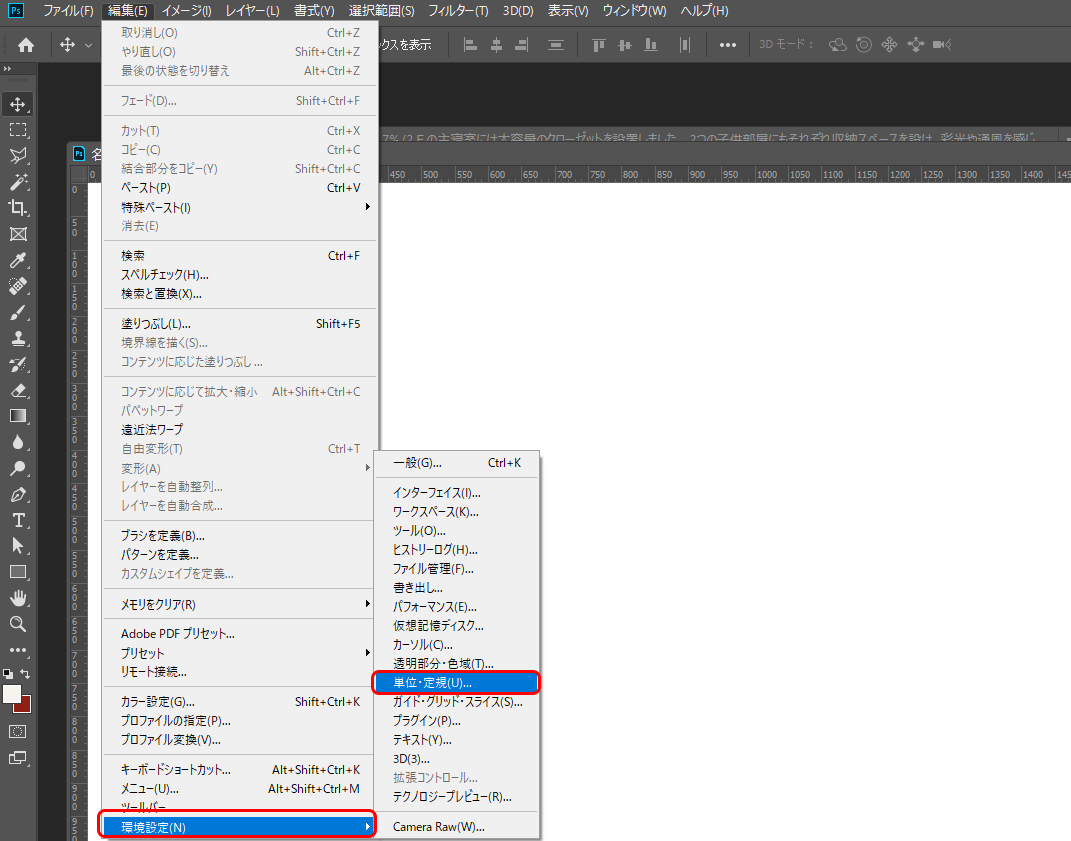Click the foreground color swatch
The width and height of the screenshot is (1071, 841).
click(x=12, y=694)
